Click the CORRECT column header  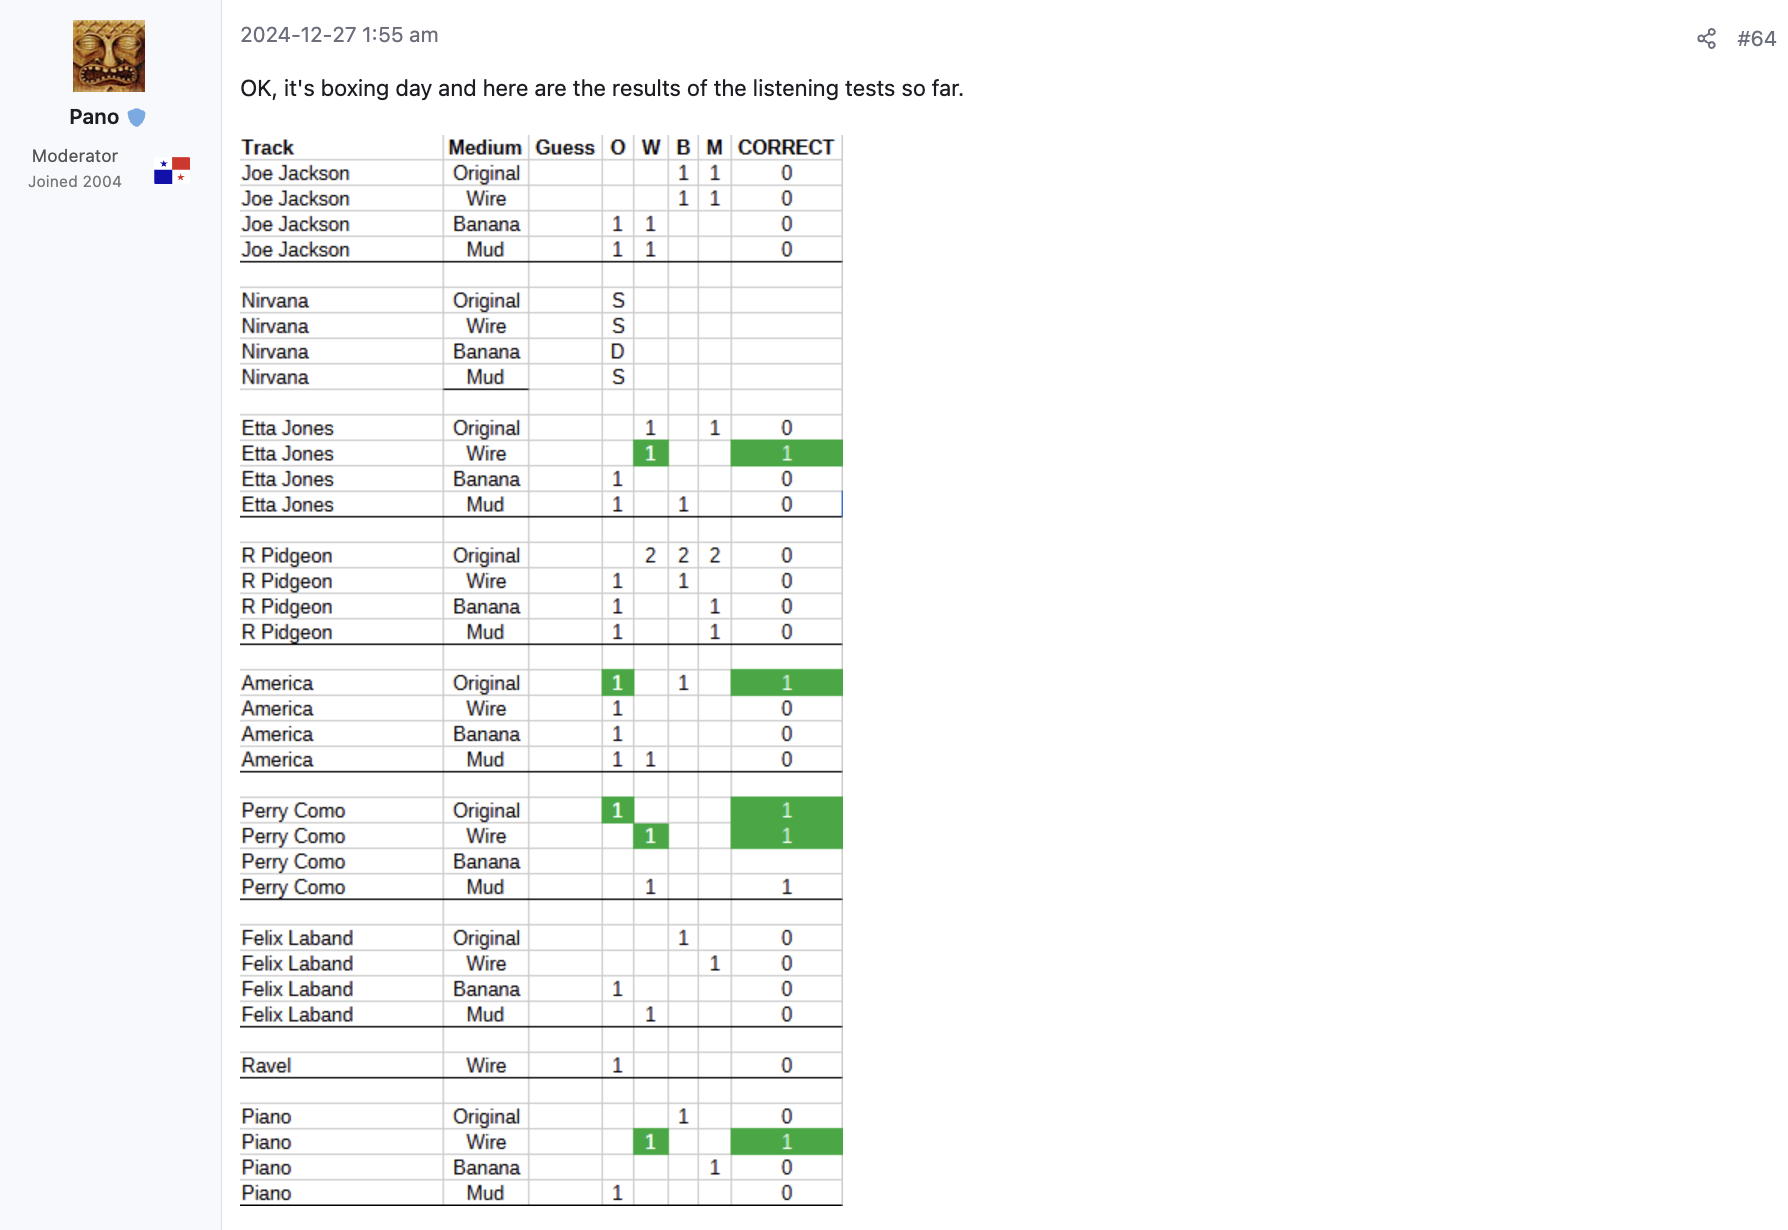click(x=786, y=148)
